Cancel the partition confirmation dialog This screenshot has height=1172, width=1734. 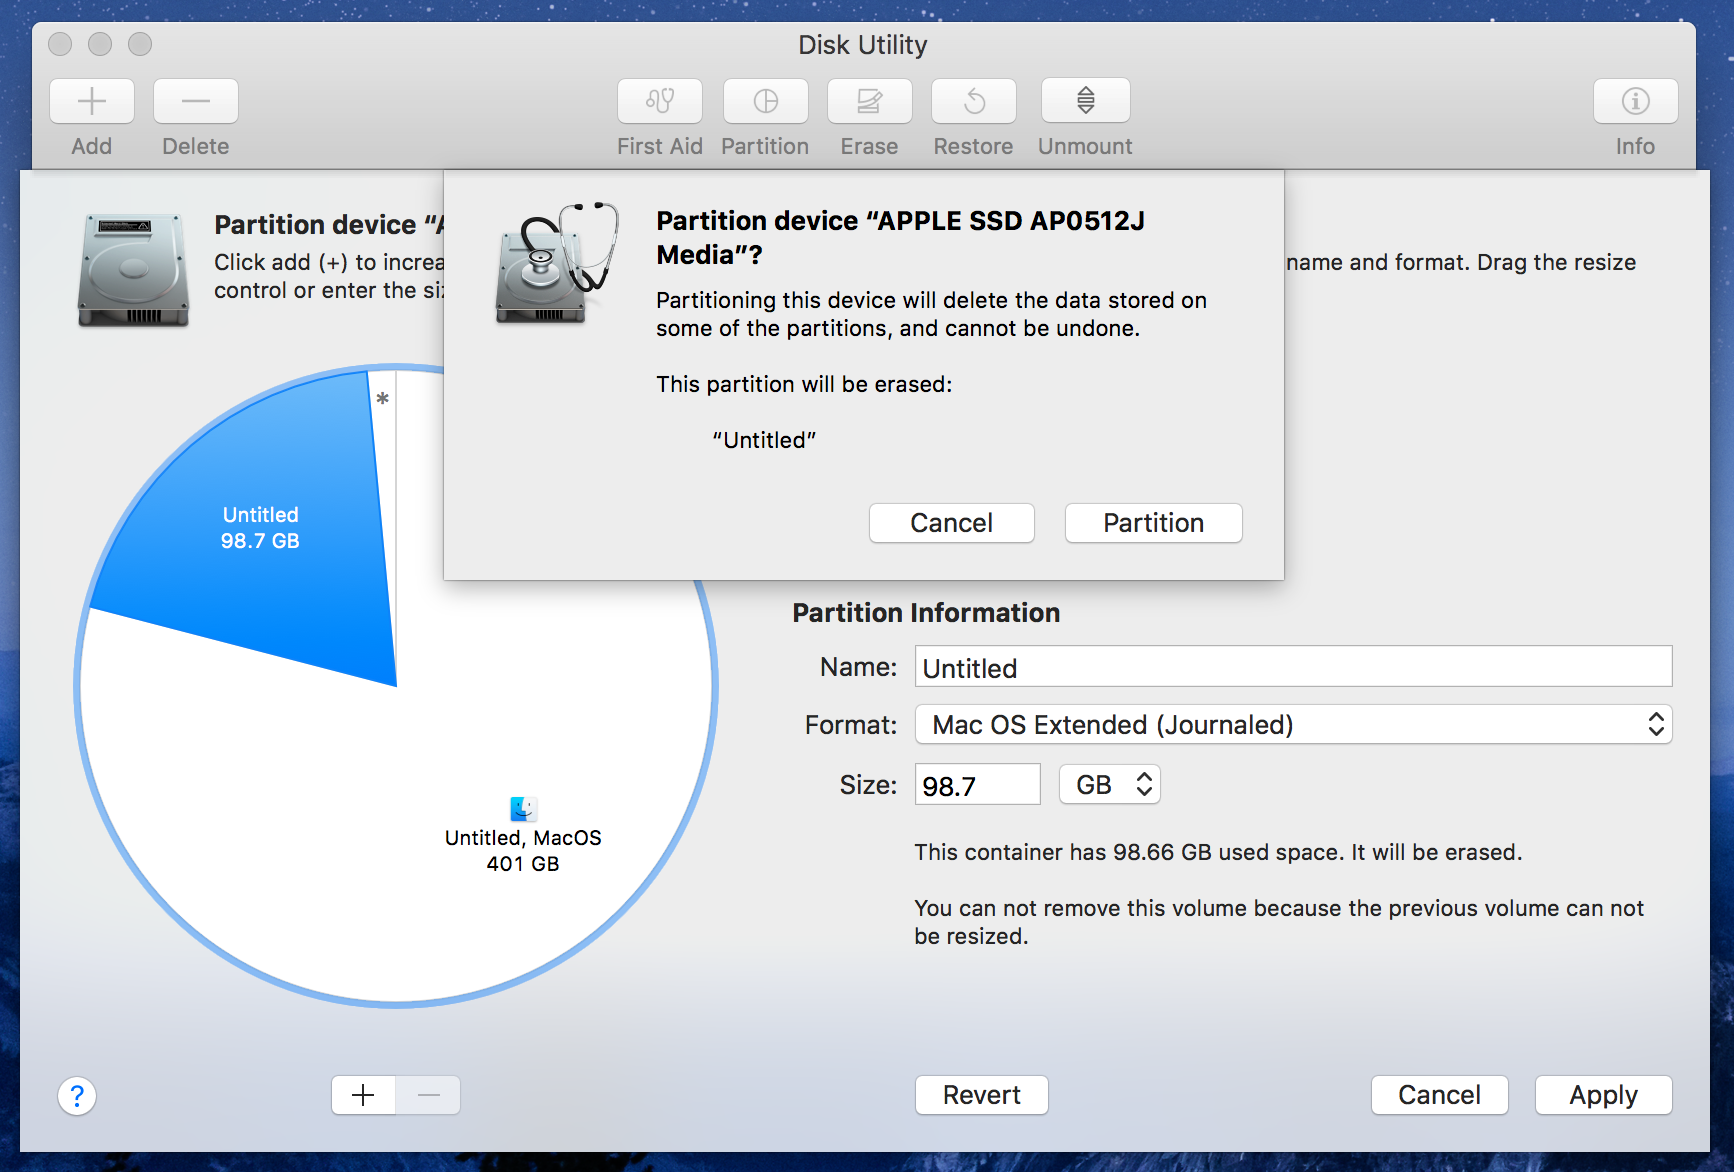[951, 523]
